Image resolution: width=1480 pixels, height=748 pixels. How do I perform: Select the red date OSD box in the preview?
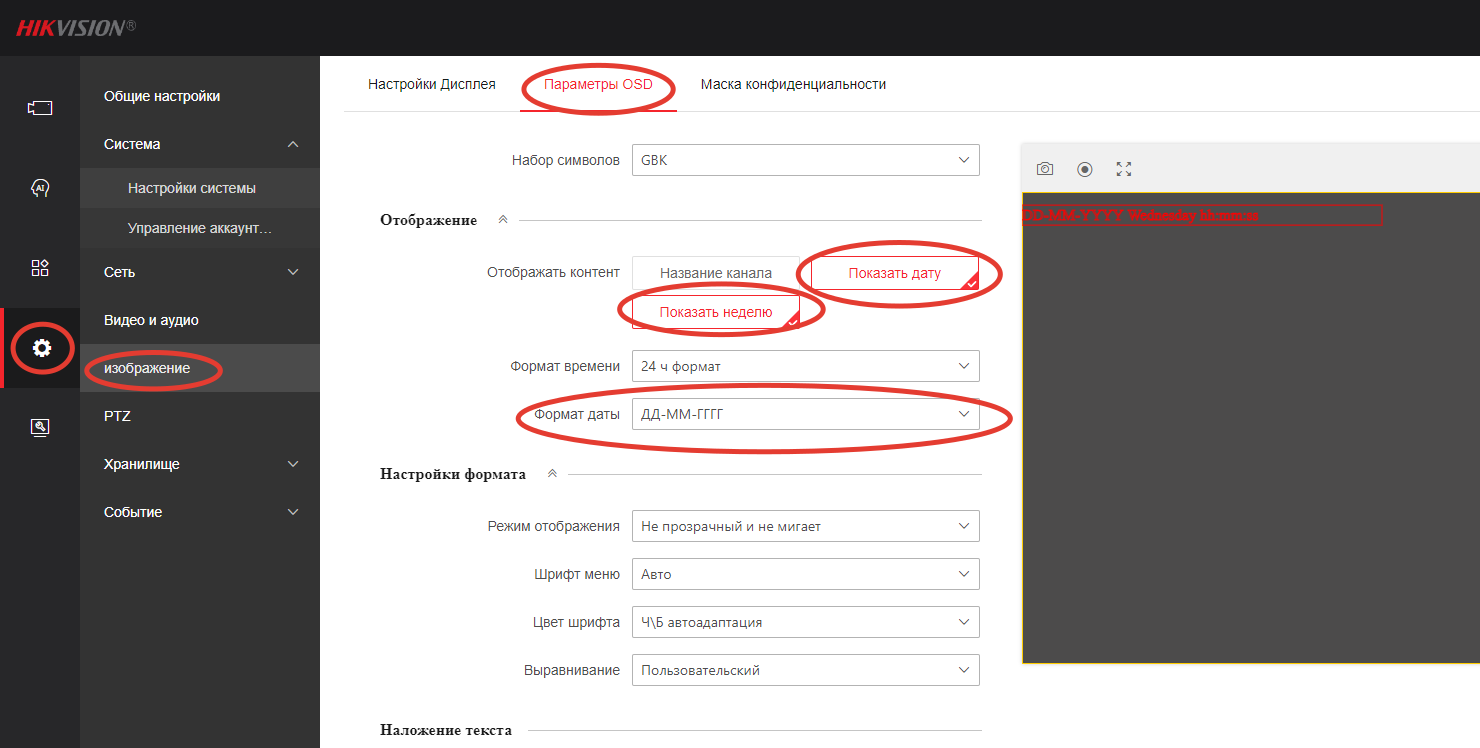click(1202, 215)
